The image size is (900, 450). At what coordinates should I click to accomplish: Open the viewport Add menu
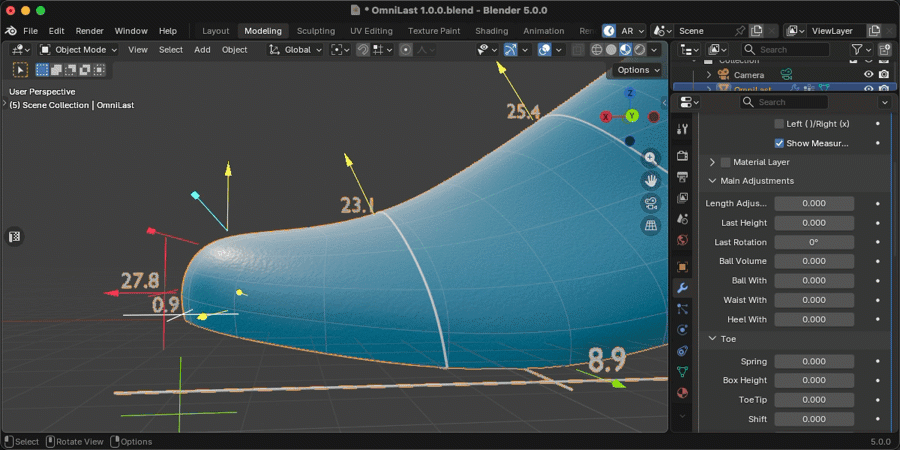pos(202,50)
